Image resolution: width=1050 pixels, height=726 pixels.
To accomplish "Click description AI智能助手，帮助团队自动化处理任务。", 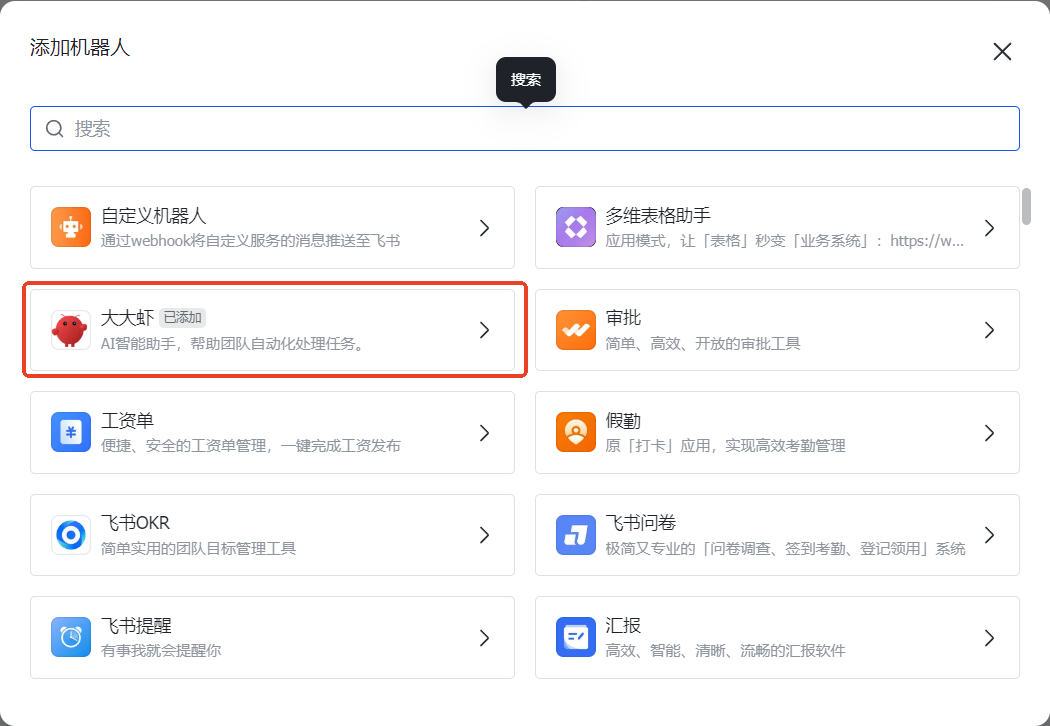I will pyautogui.click(x=233, y=344).
